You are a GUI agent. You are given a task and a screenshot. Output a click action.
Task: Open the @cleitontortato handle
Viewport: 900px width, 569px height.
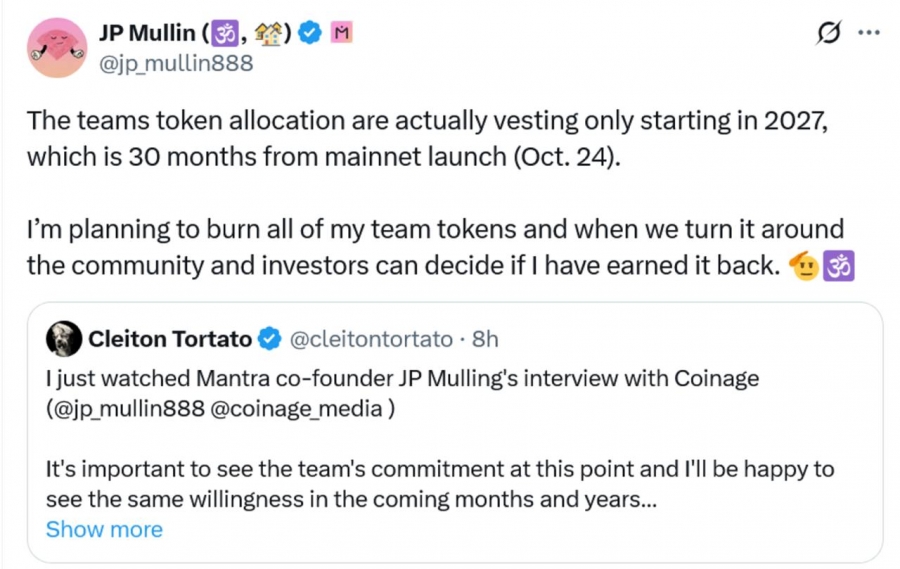371,339
